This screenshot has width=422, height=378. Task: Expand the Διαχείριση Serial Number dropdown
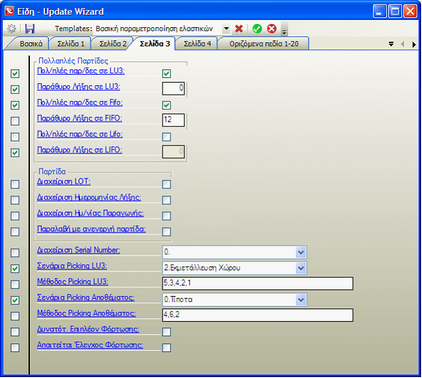tap(301, 252)
